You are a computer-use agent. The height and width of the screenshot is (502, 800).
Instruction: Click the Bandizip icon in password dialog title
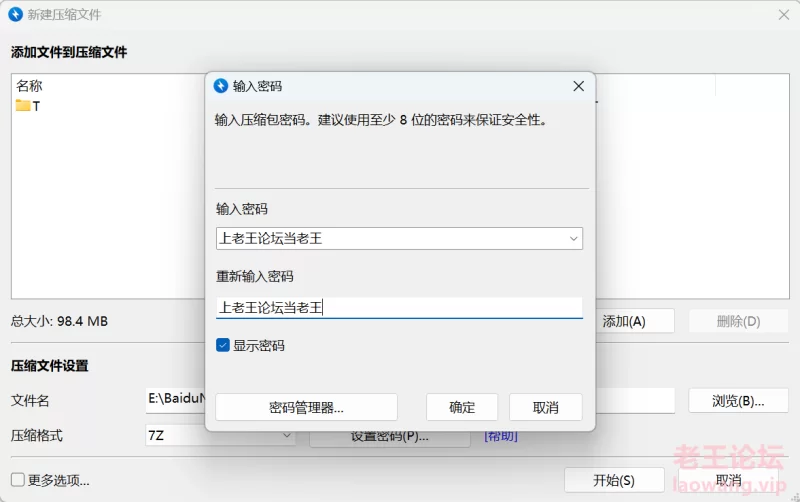coord(221,86)
